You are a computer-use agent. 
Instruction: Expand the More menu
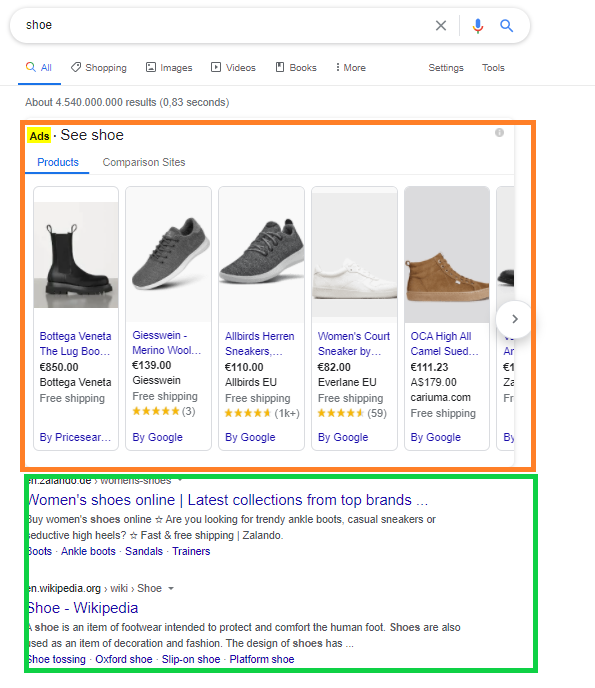pos(351,68)
